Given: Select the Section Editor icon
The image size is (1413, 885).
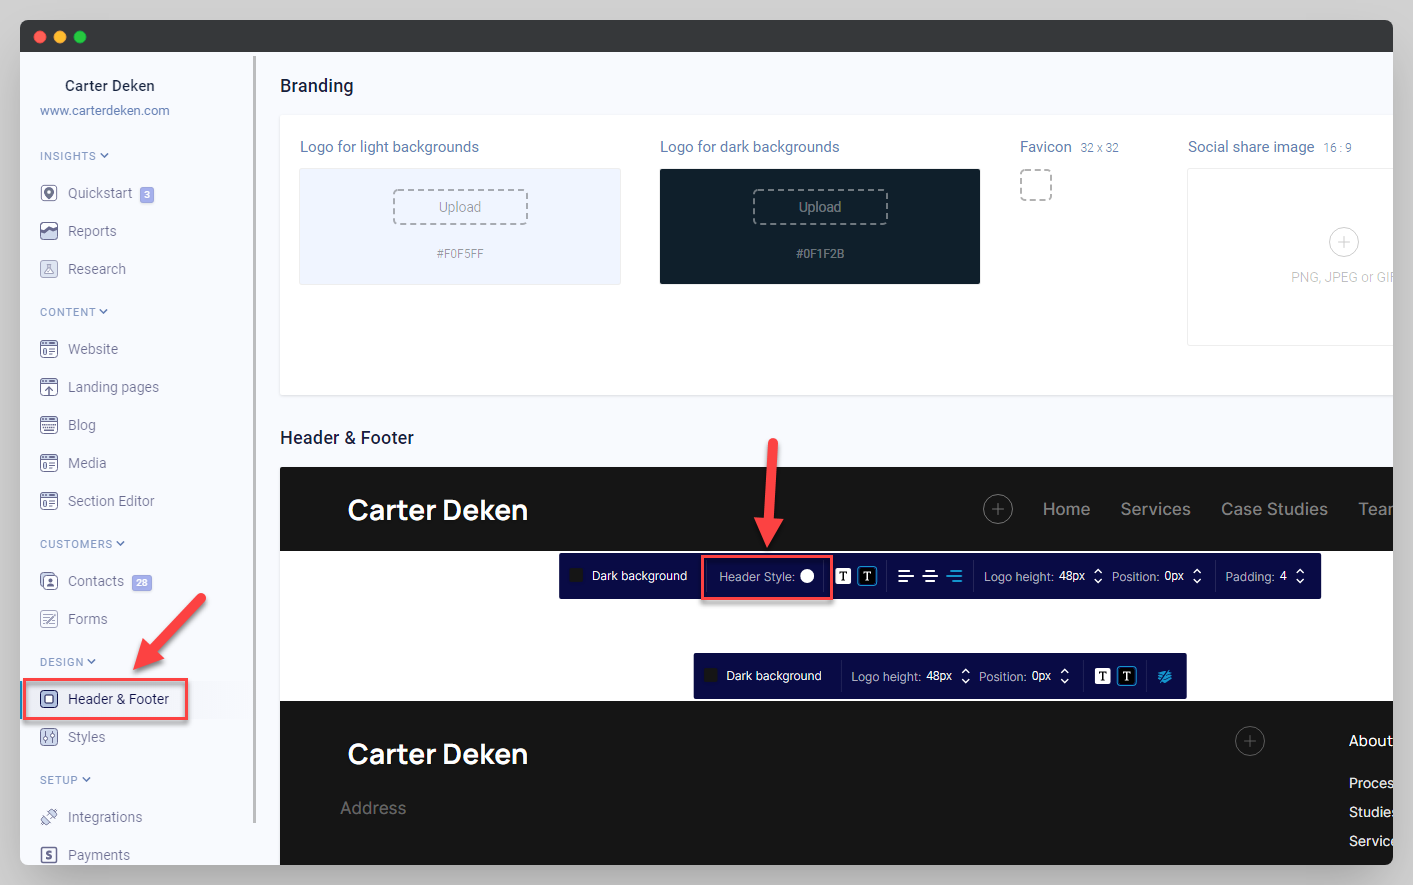Looking at the screenshot, I should [49, 501].
